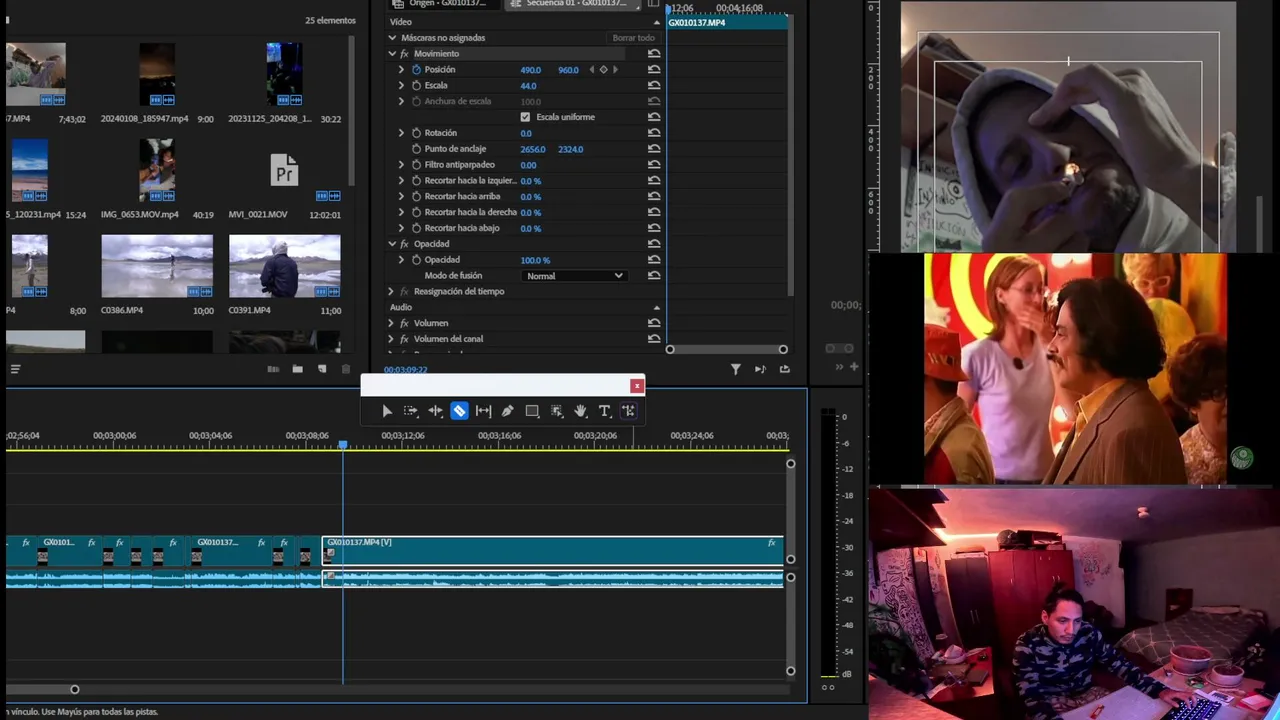The height and width of the screenshot is (720, 1280).
Task: Toggle animation stopwatch for Rotación
Action: [416, 133]
